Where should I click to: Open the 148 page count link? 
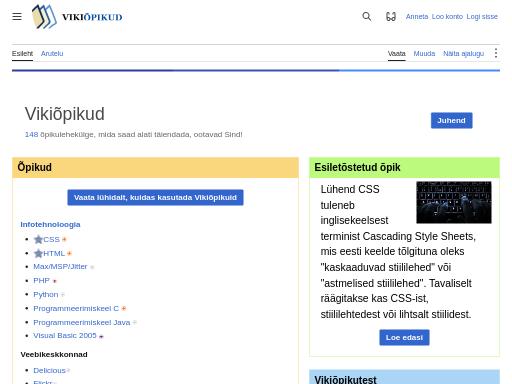pyautogui.click(x=31, y=134)
